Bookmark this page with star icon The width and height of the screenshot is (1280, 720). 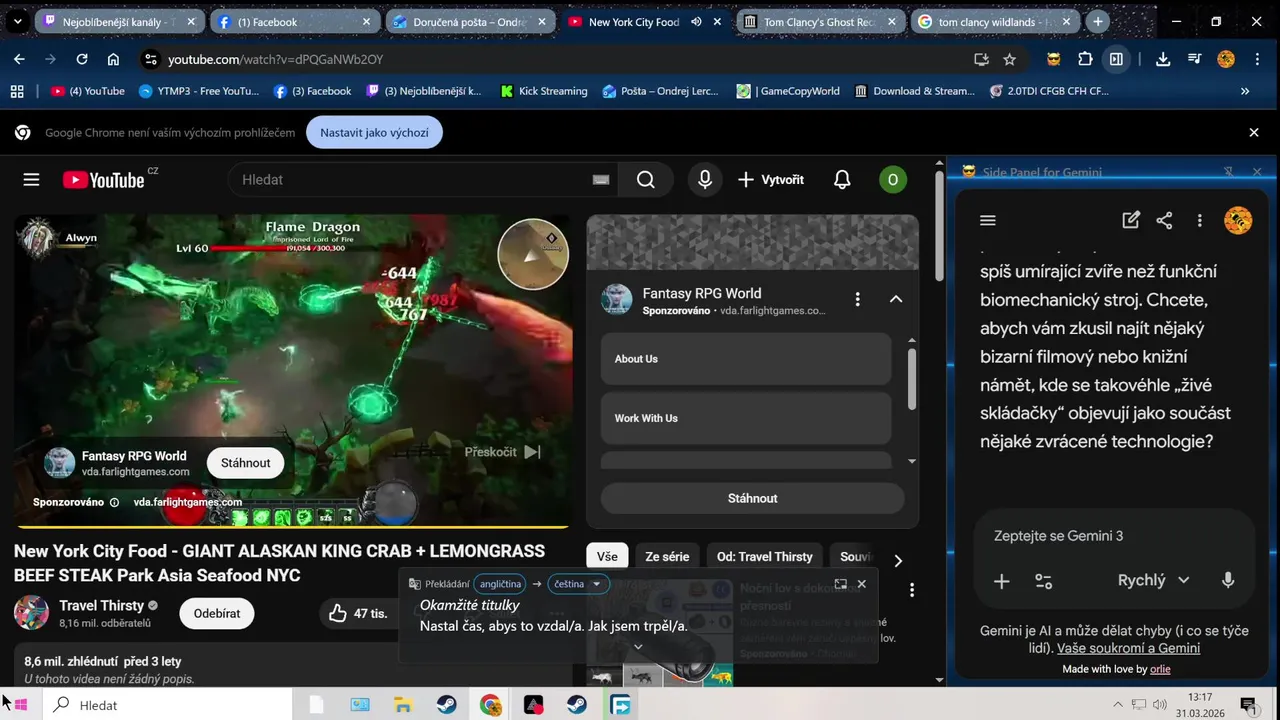pyautogui.click(x=1010, y=59)
